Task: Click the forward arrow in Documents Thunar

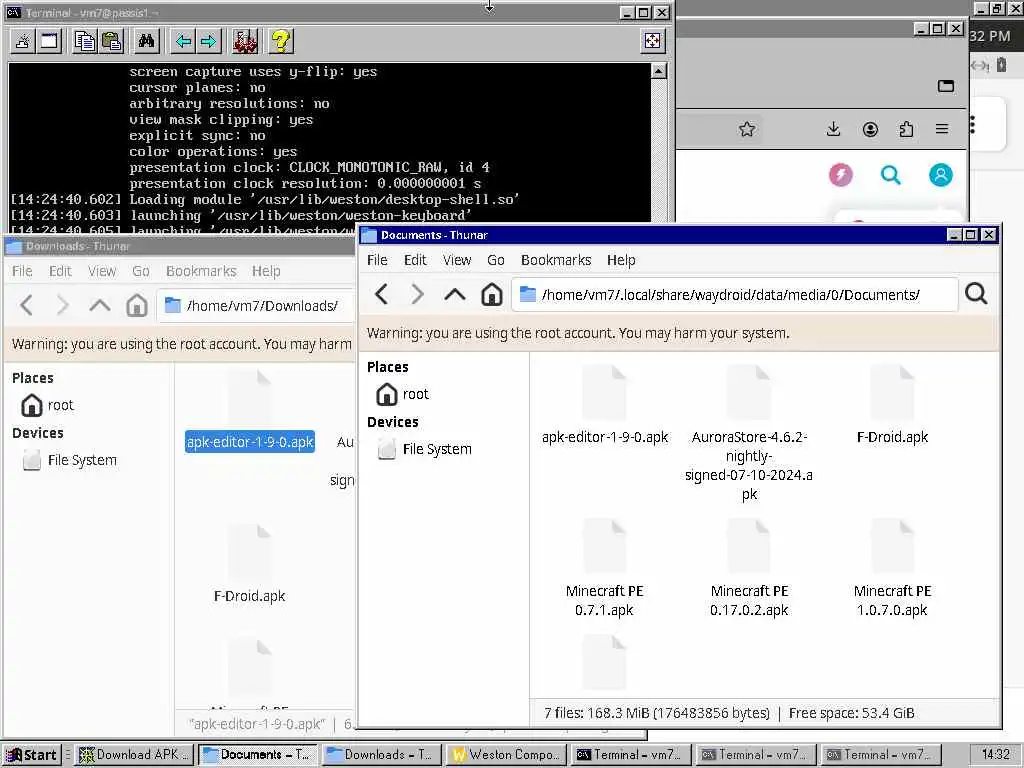Action: [418, 295]
